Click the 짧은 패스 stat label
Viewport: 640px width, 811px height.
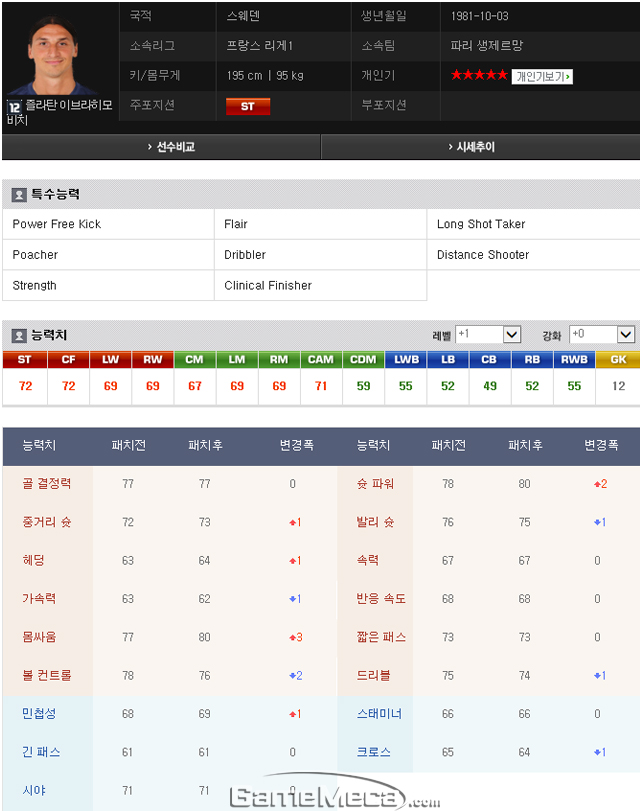click(x=381, y=637)
